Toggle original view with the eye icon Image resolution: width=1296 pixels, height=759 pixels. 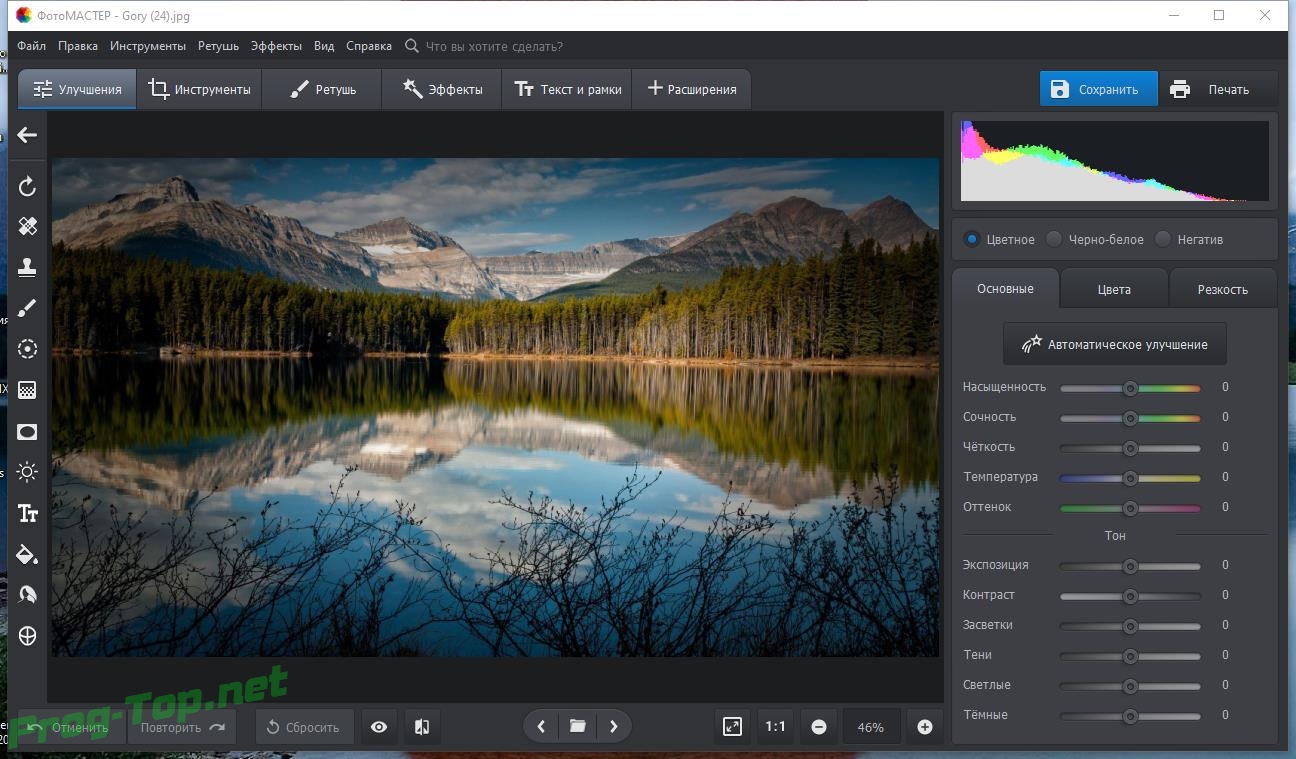point(379,727)
